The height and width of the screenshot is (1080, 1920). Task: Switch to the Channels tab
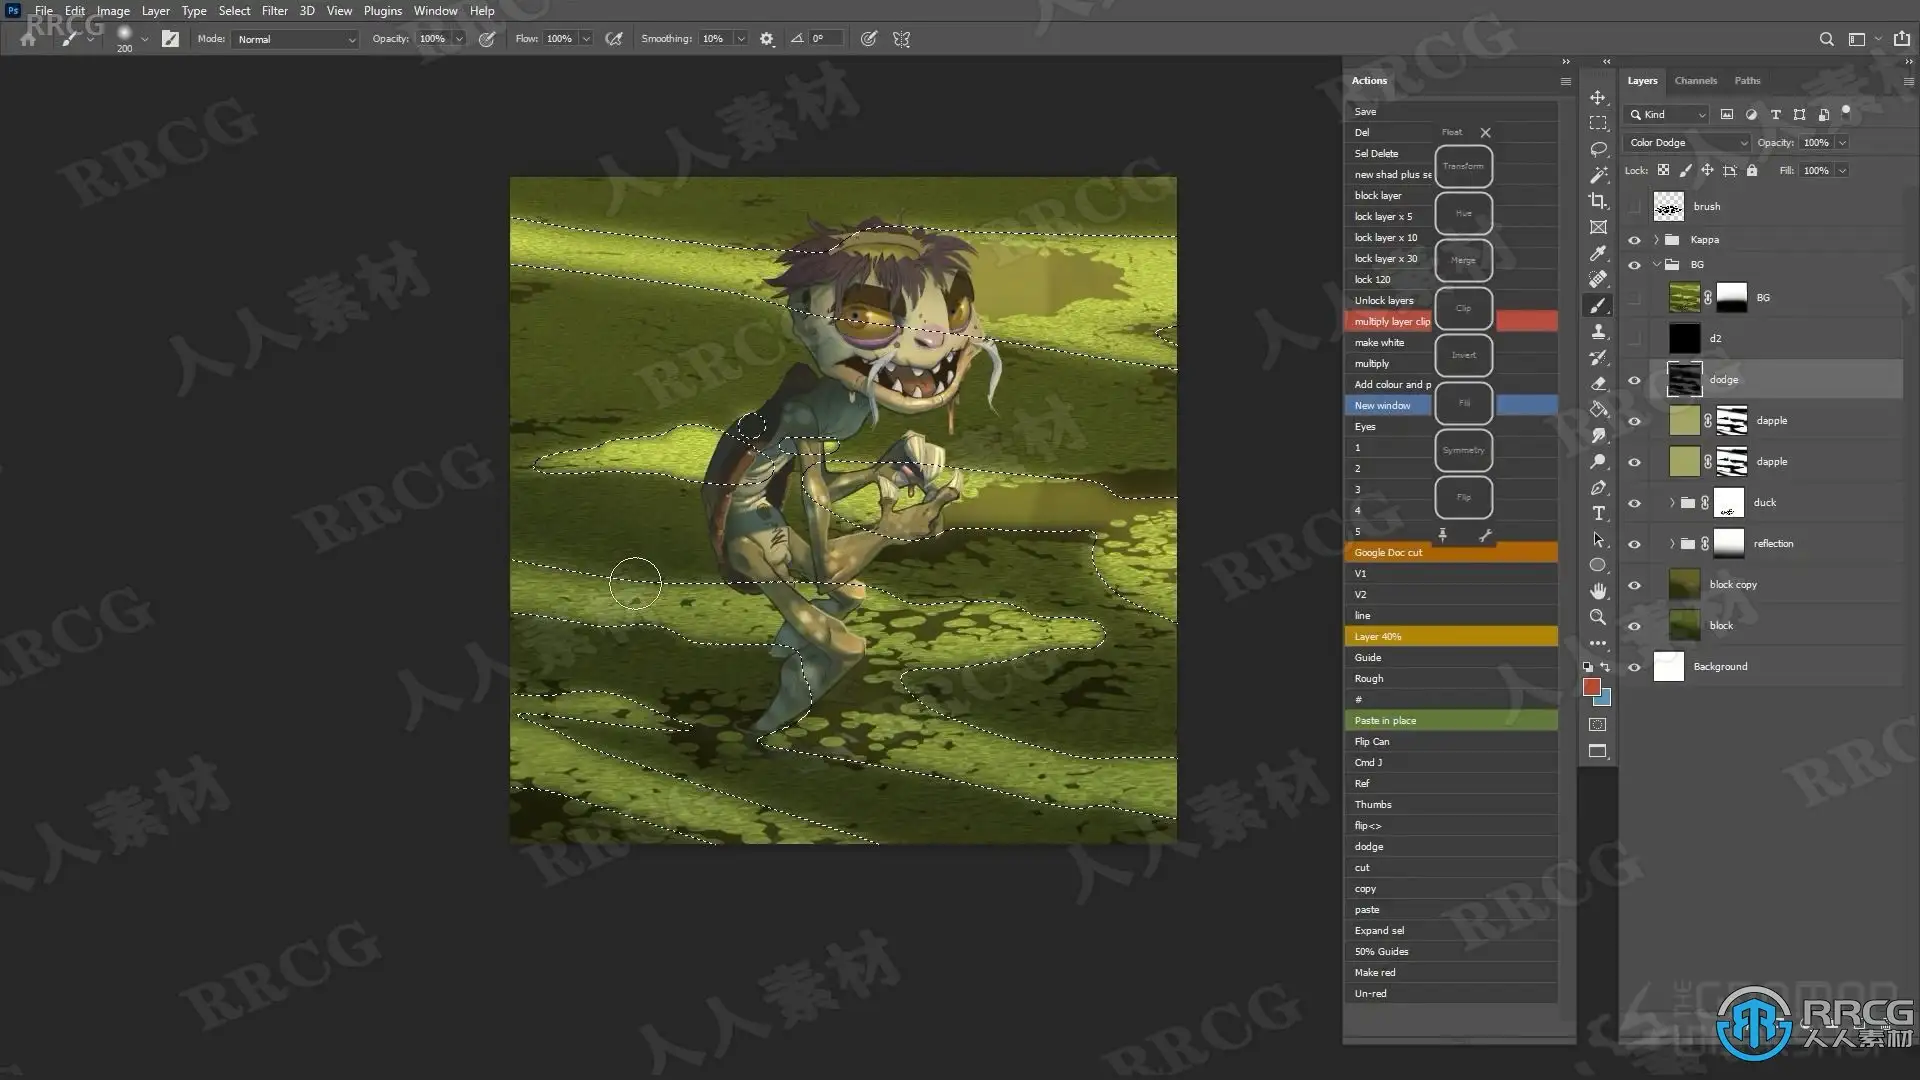tap(1695, 81)
